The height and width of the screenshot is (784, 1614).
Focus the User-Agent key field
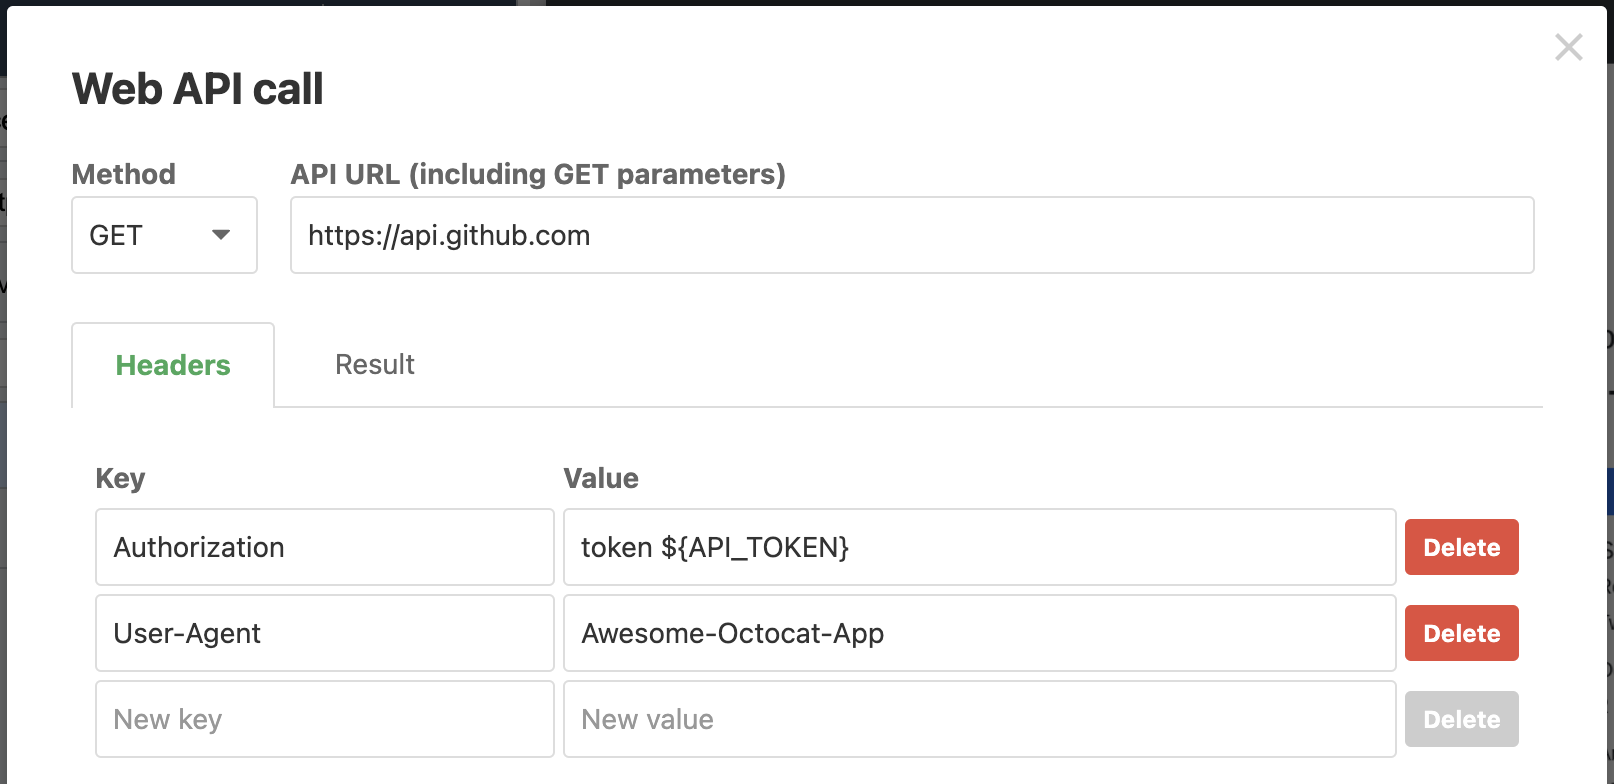(x=324, y=633)
